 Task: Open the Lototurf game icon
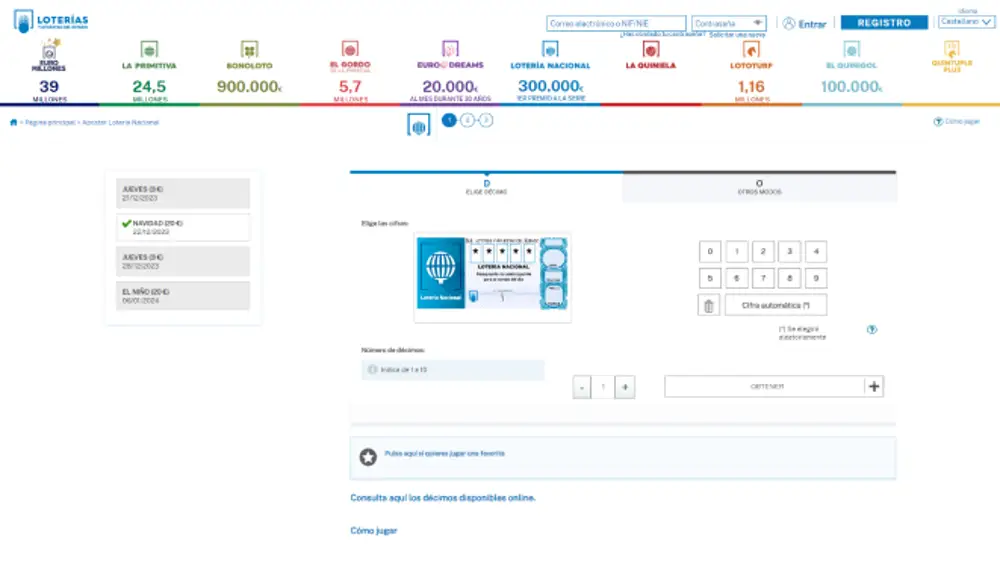[x=751, y=50]
